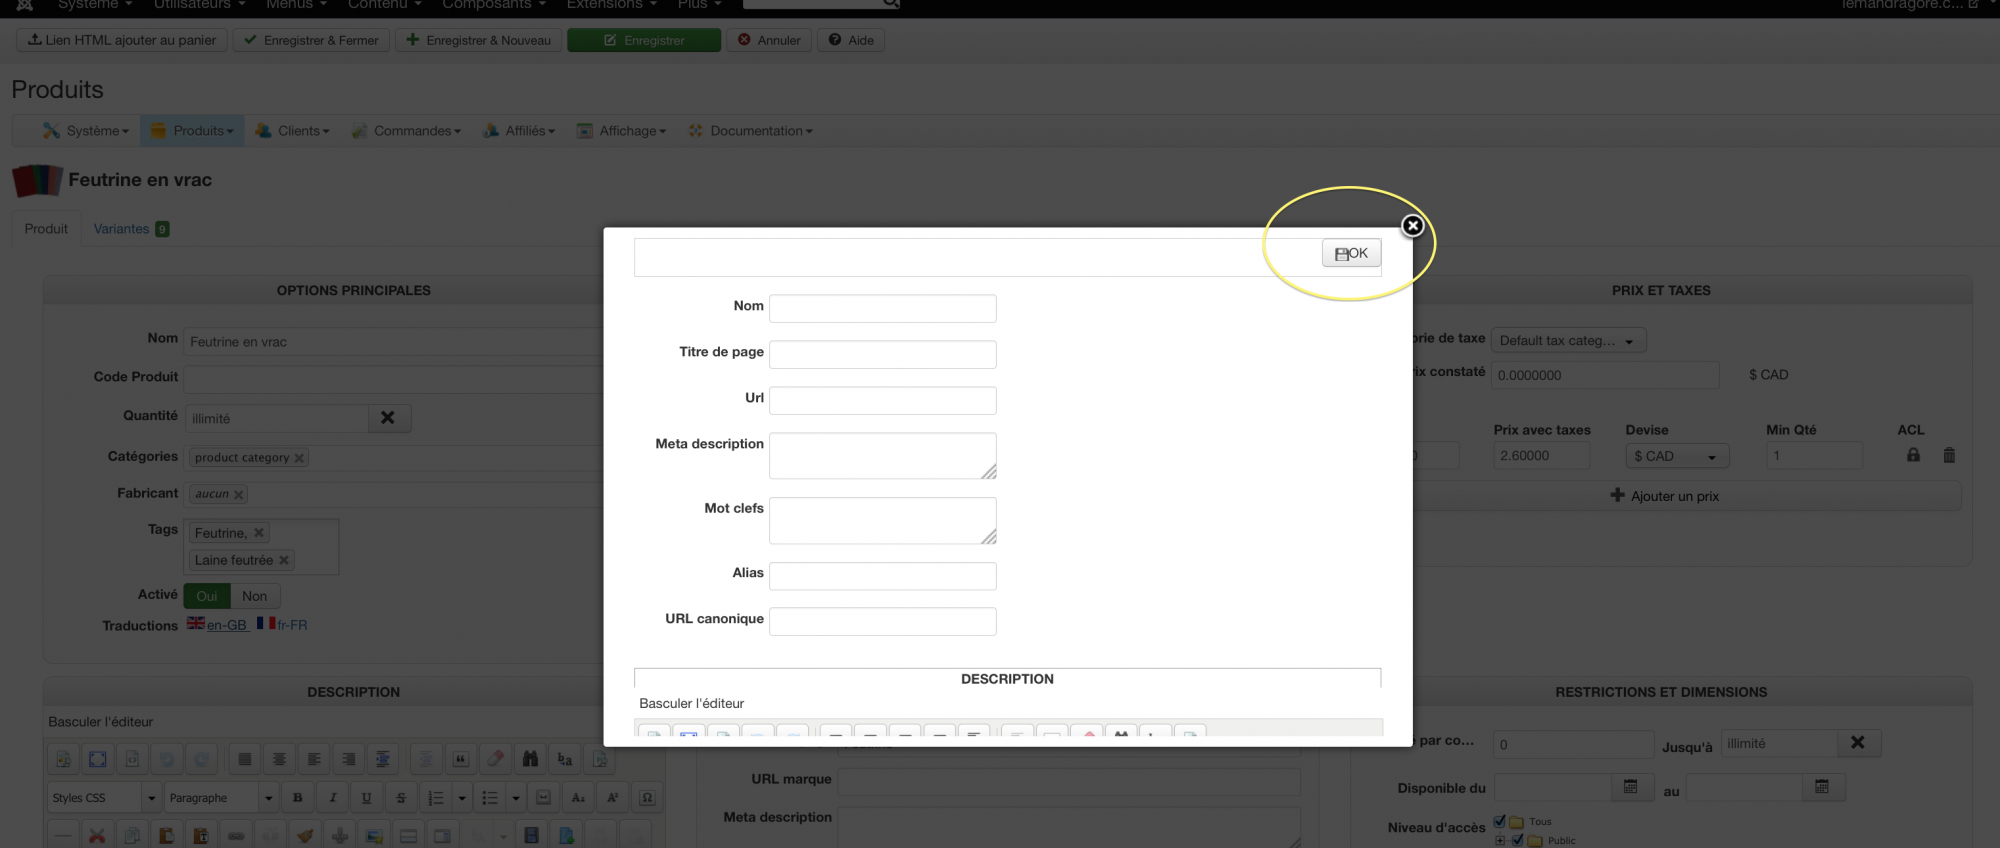Insert special character with Omega icon

647,798
